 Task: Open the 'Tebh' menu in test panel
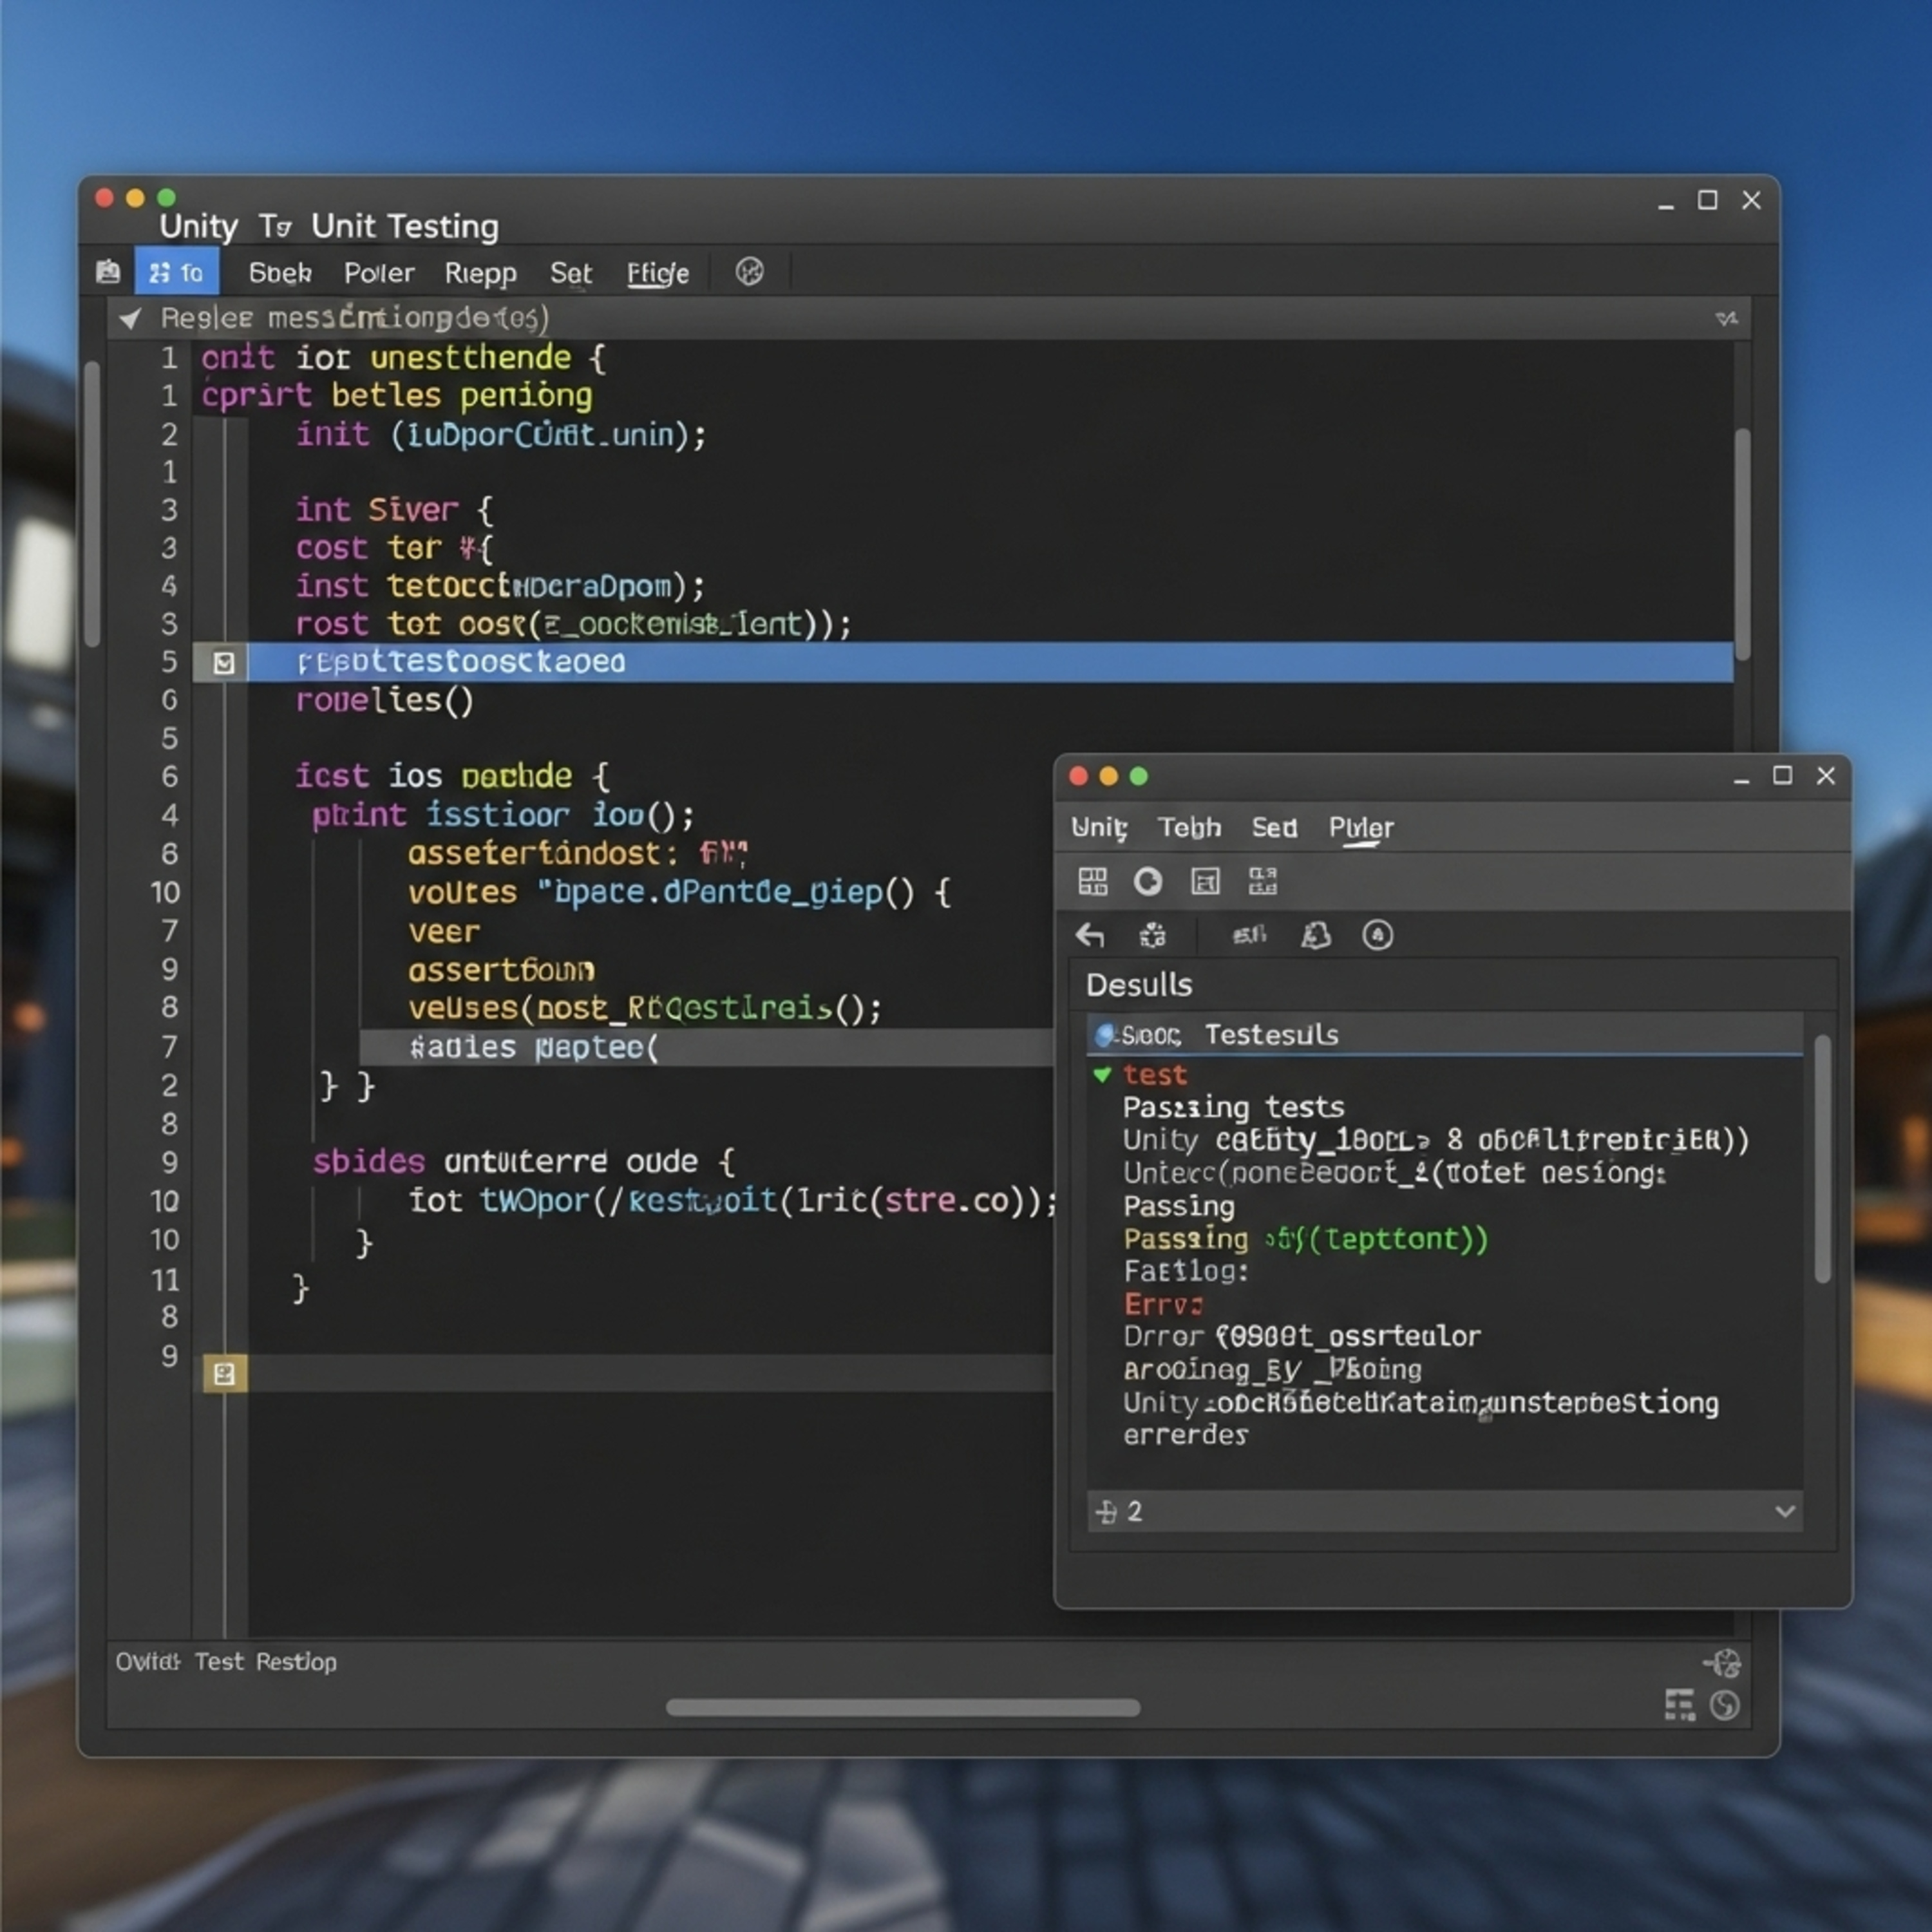pyautogui.click(x=1189, y=827)
